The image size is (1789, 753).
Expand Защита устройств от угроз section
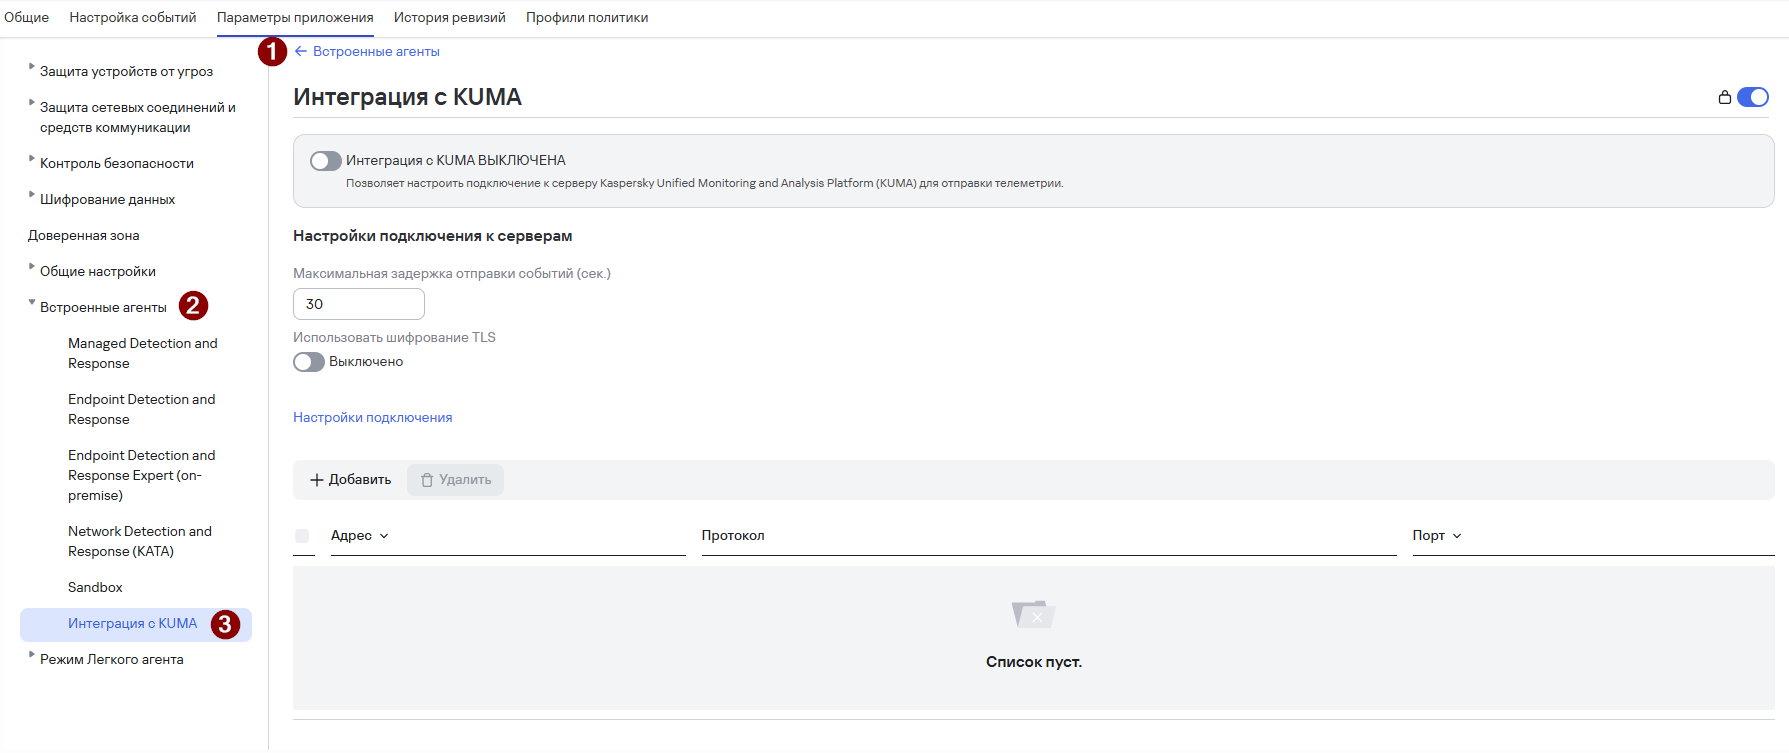(x=32, y=67)
